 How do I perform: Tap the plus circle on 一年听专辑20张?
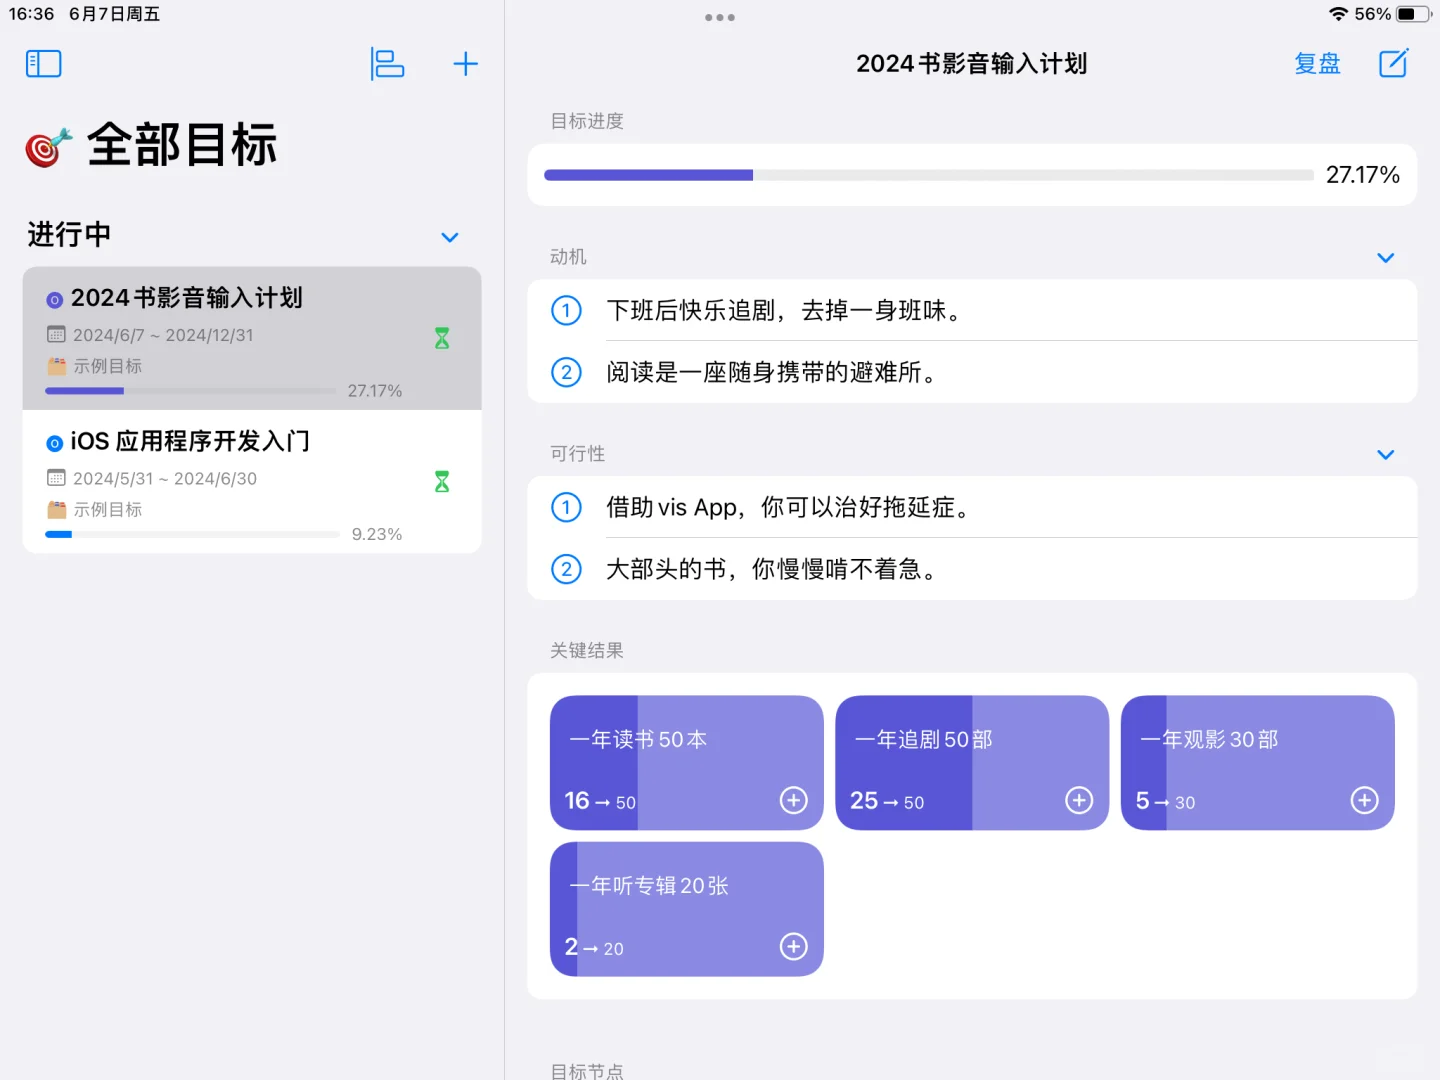point(793,946)
